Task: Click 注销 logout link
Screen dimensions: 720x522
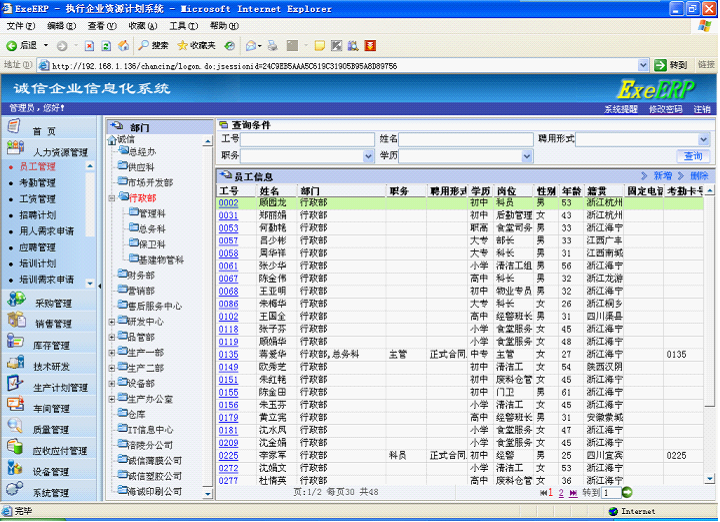Action: (702, 109)
